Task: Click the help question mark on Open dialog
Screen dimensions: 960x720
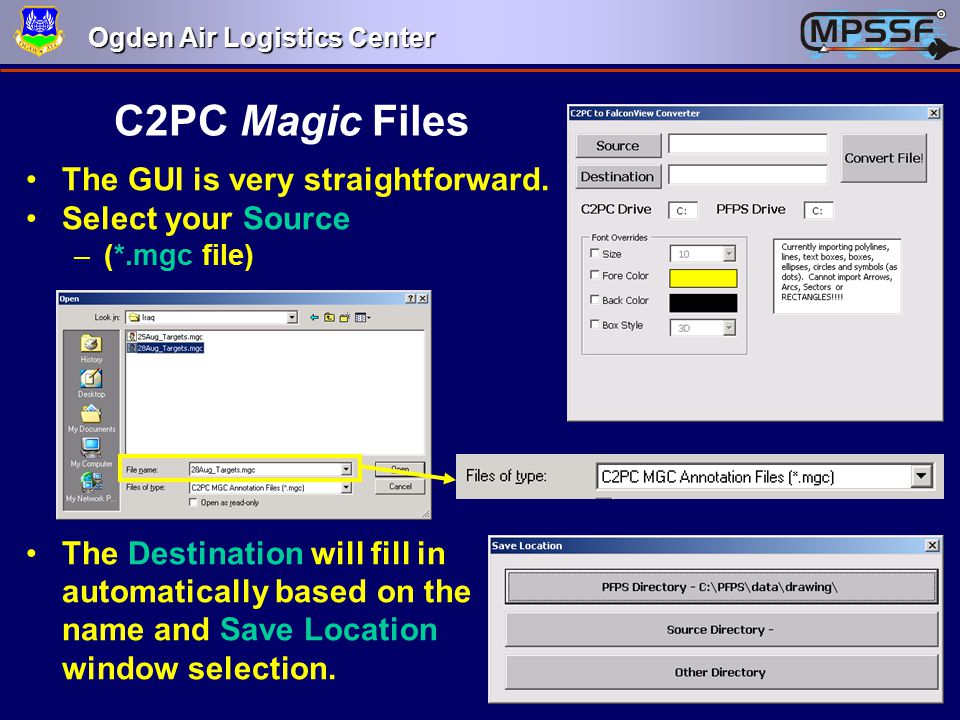Action: (410, 298)
